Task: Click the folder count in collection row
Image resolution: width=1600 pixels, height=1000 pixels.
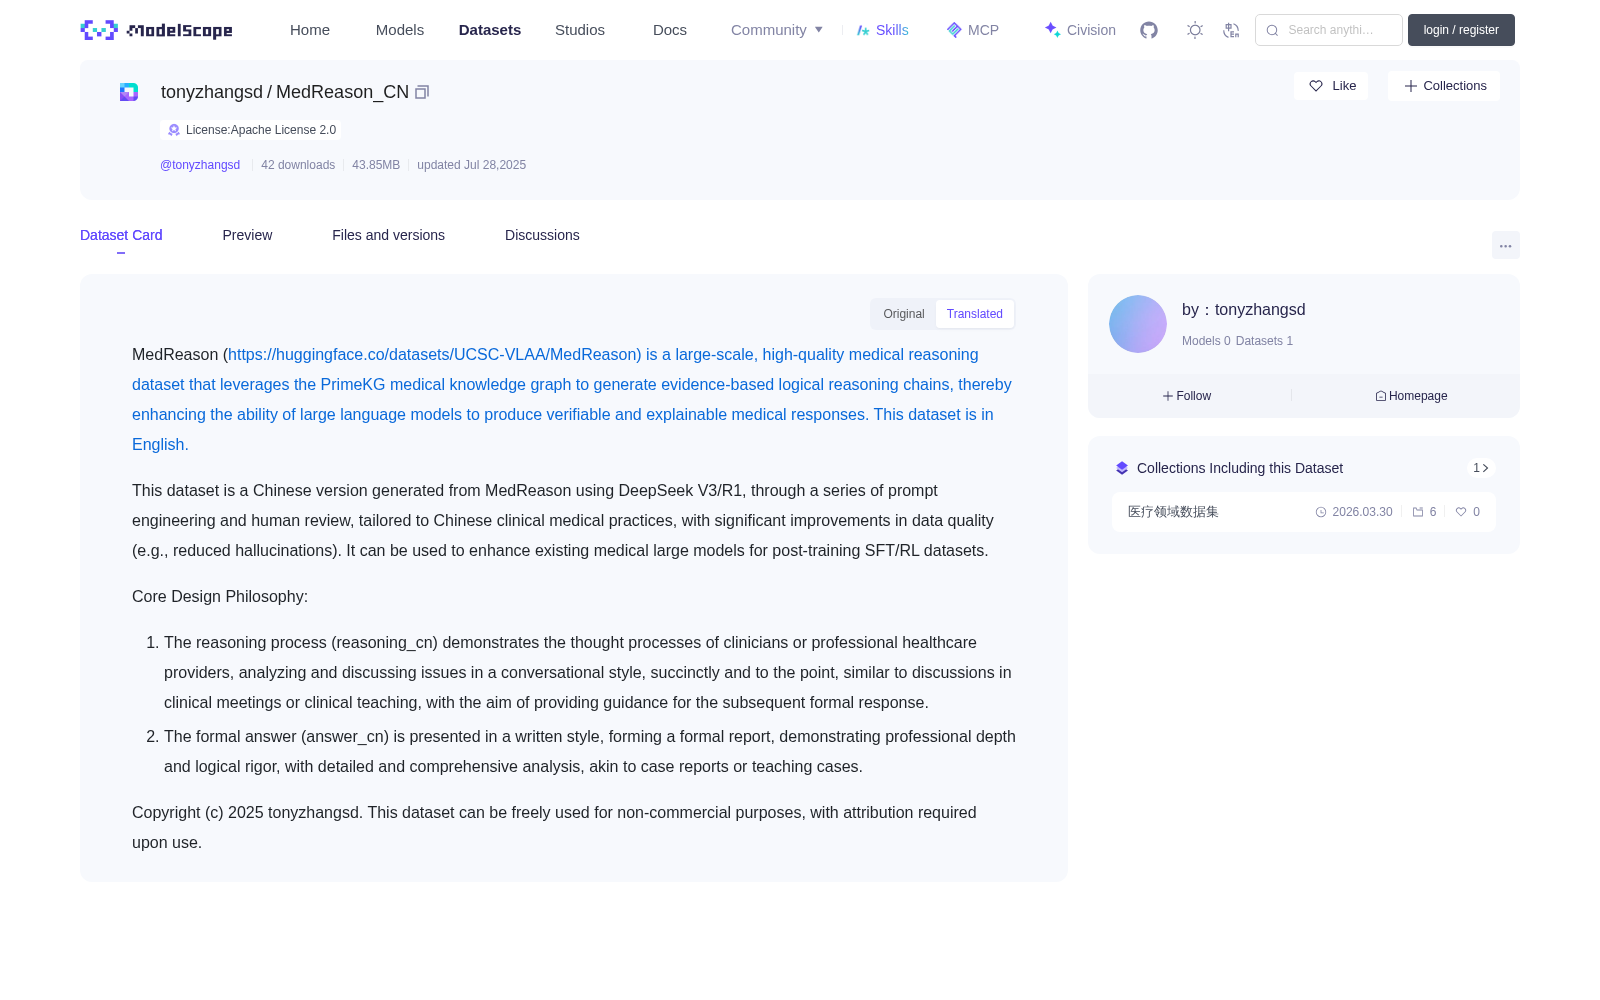Action: pyautogui.click(x=1424, y=512)
